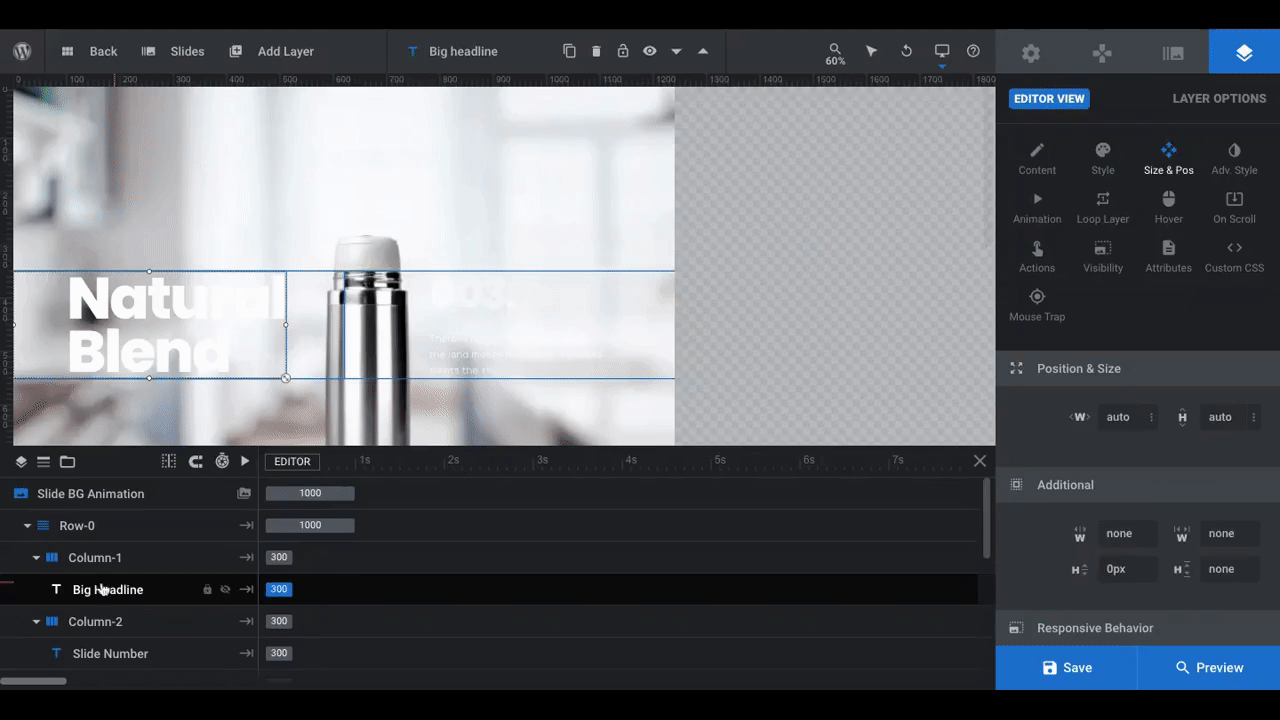Open the Mouse Trap settings
Screen dimensions: 1280x720
(1037, 305)
